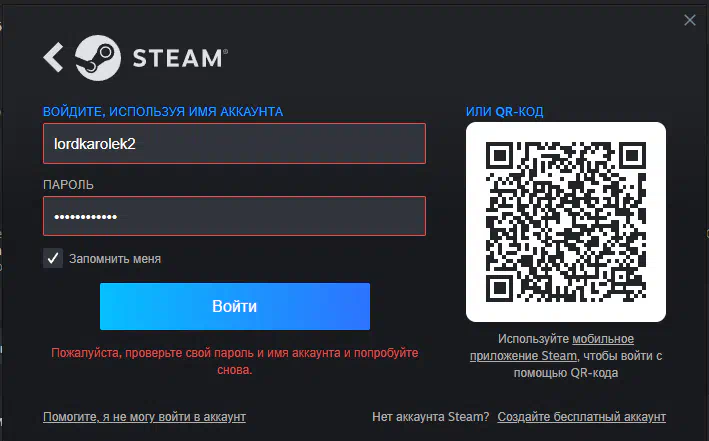The image size is (709, 441).
Task: Open the мобильное приложение Steam link
Action: point(552,347)
